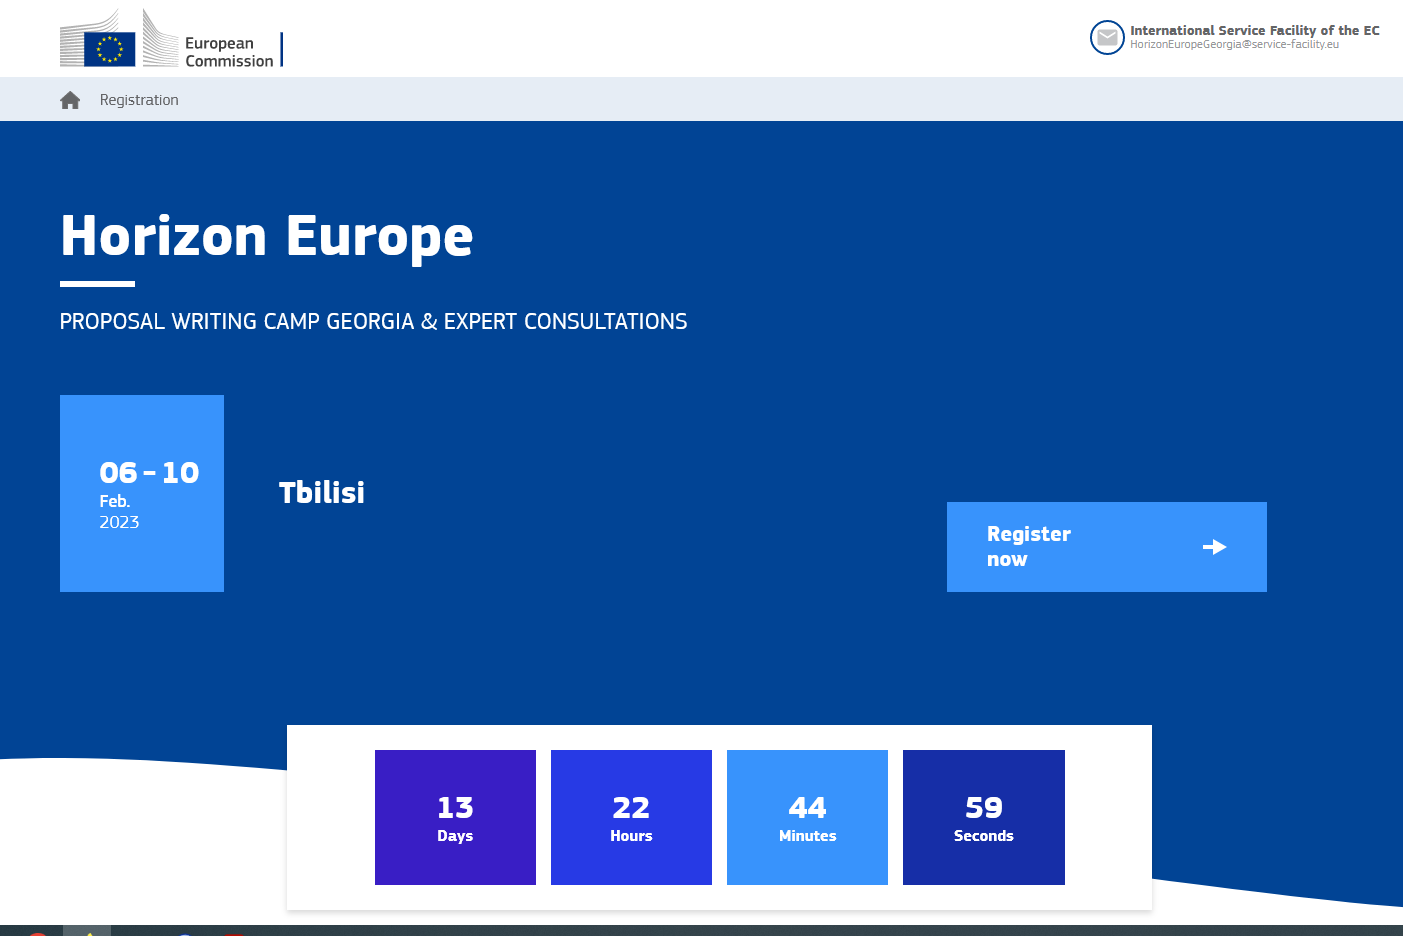Select the 22 Hours countdown tile
Screen dimensions: 1403x936
click(x=631, y=817)
